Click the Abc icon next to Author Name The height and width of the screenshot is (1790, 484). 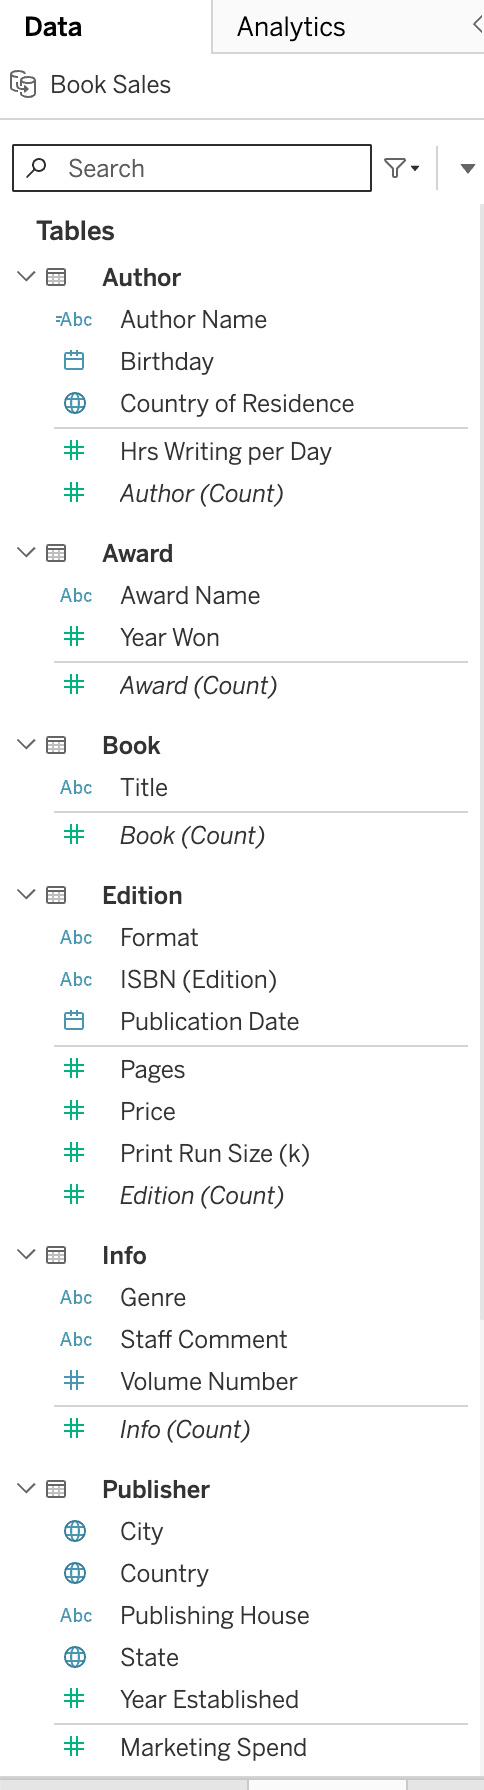74,320
